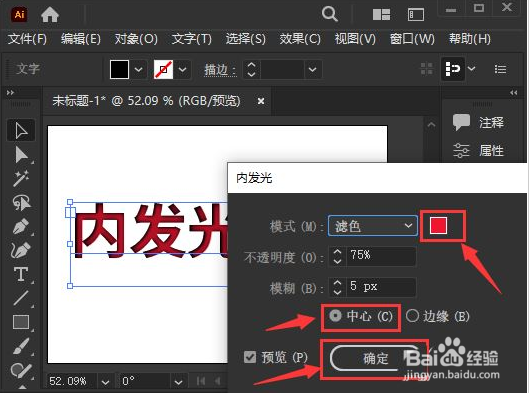Collapse the right panel double arrows
Screen dimensions: 529x393
pos(513,92)
